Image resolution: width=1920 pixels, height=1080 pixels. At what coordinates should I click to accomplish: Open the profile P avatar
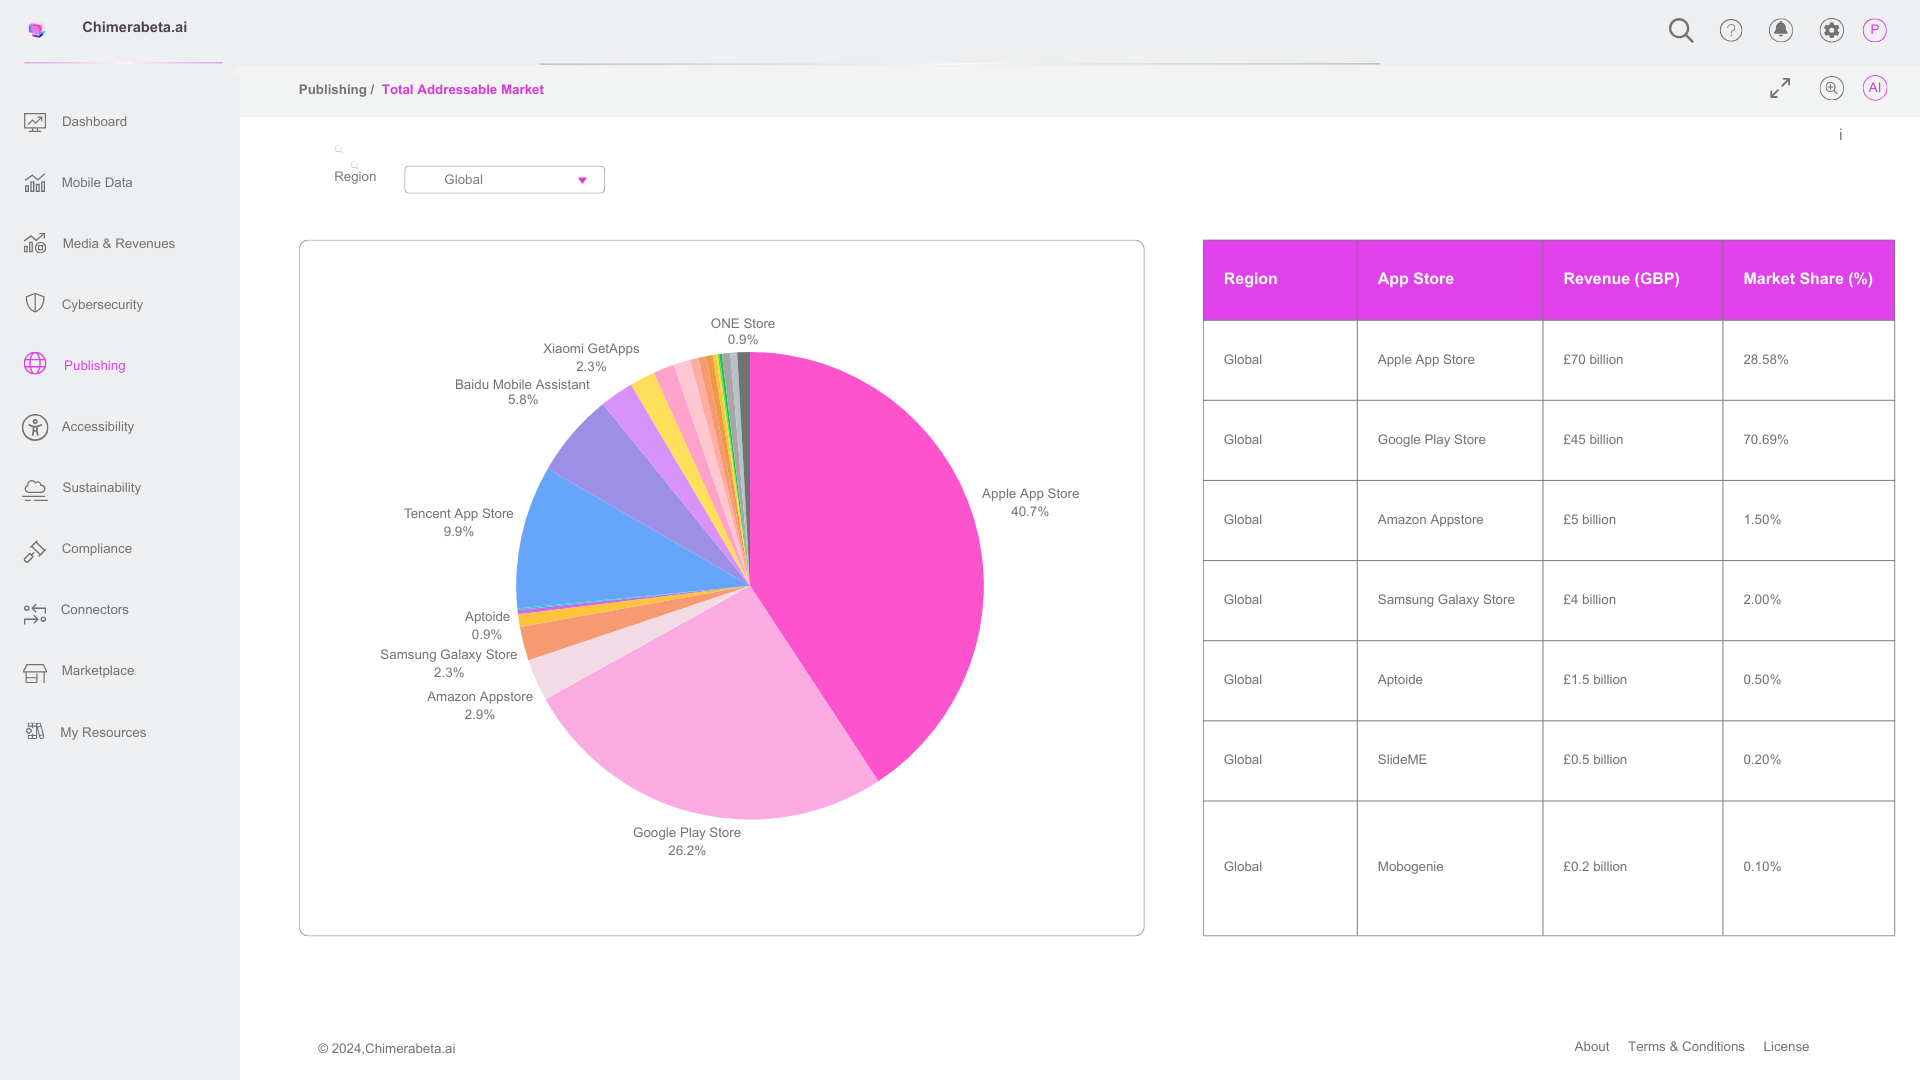[1875, 30]
